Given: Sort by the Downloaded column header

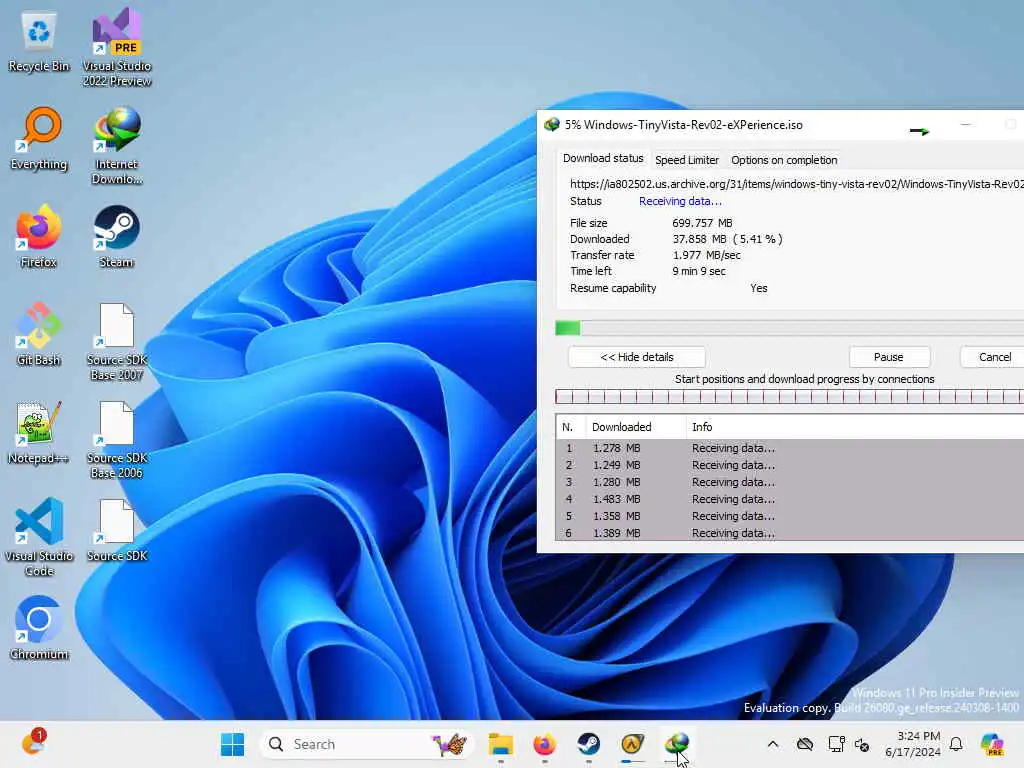Looking at the screenshot, I should point(636,427).
